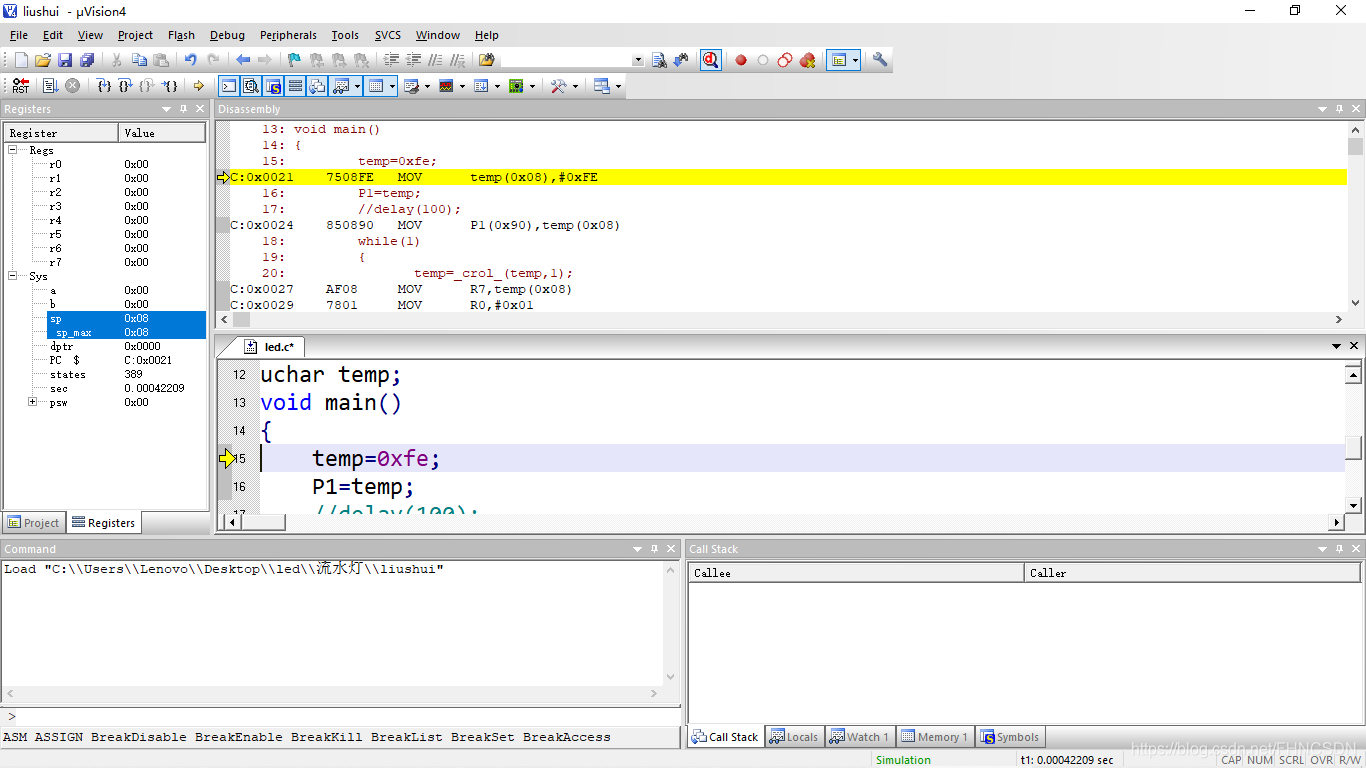Viewport: 1366px width, 768px height.
Task: Click the Step Over icon
Action: coord(125,86)
